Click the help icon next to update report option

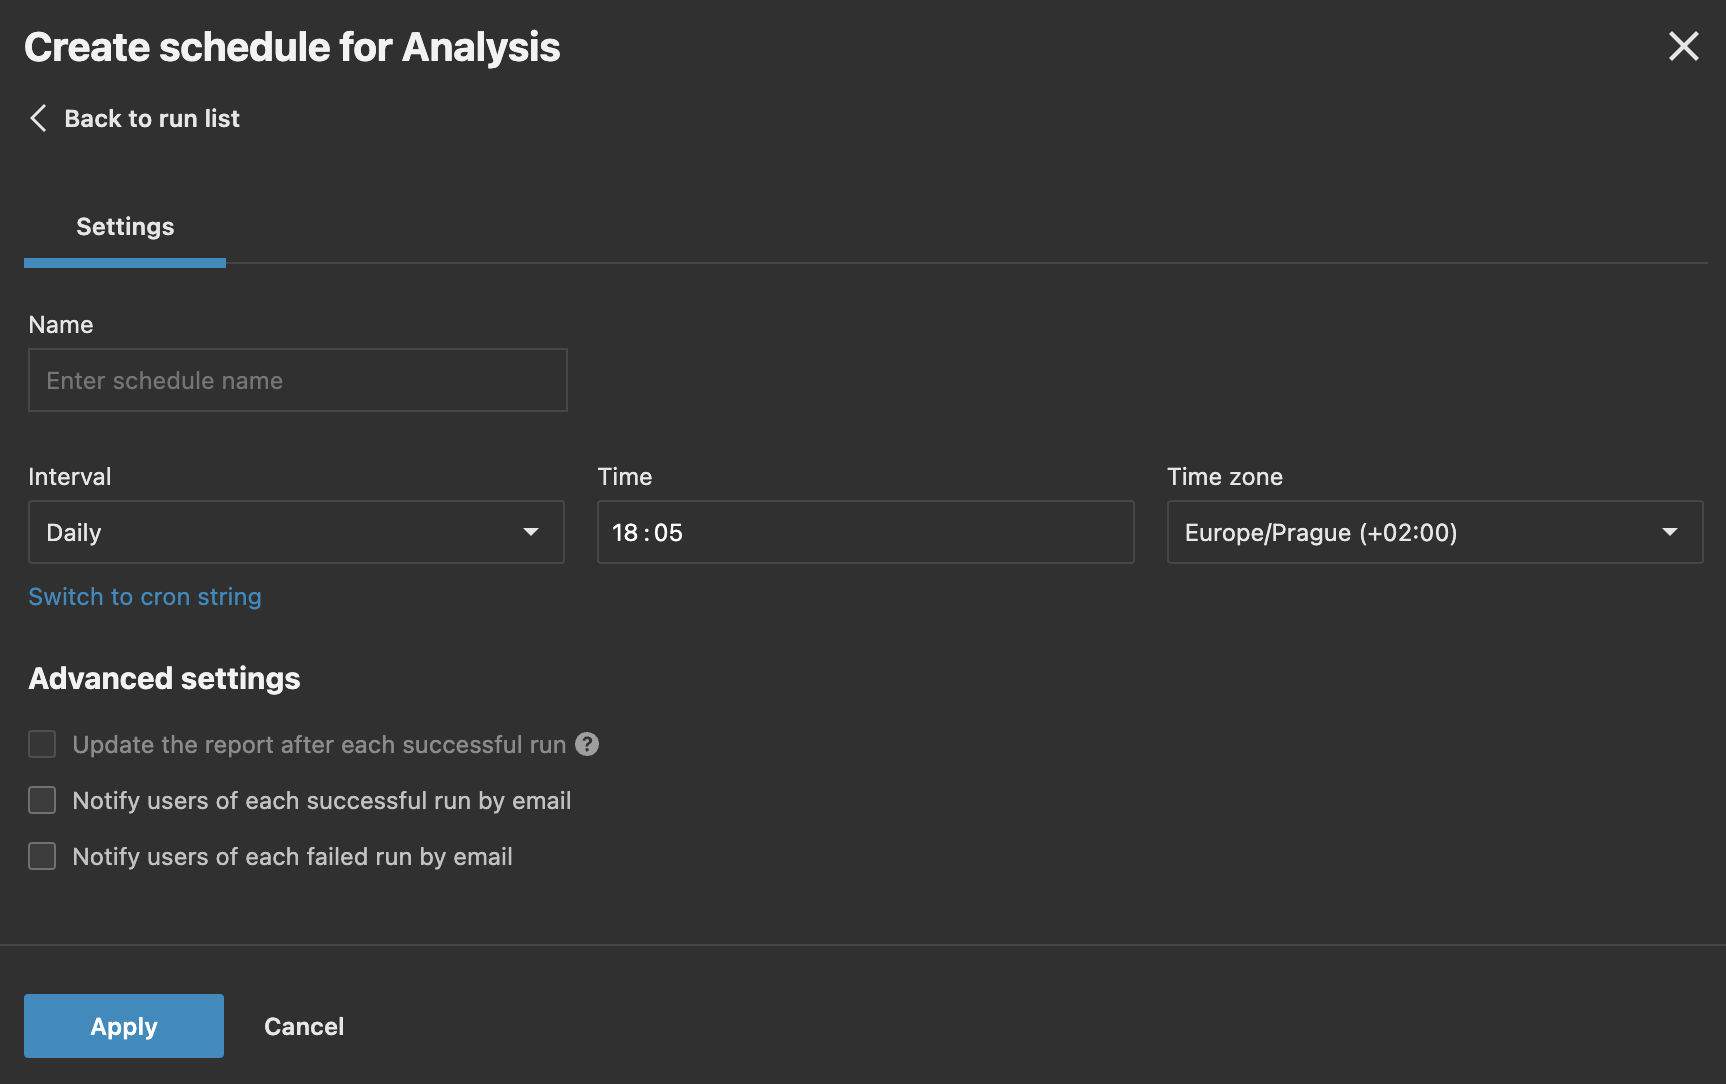point(587,744)
